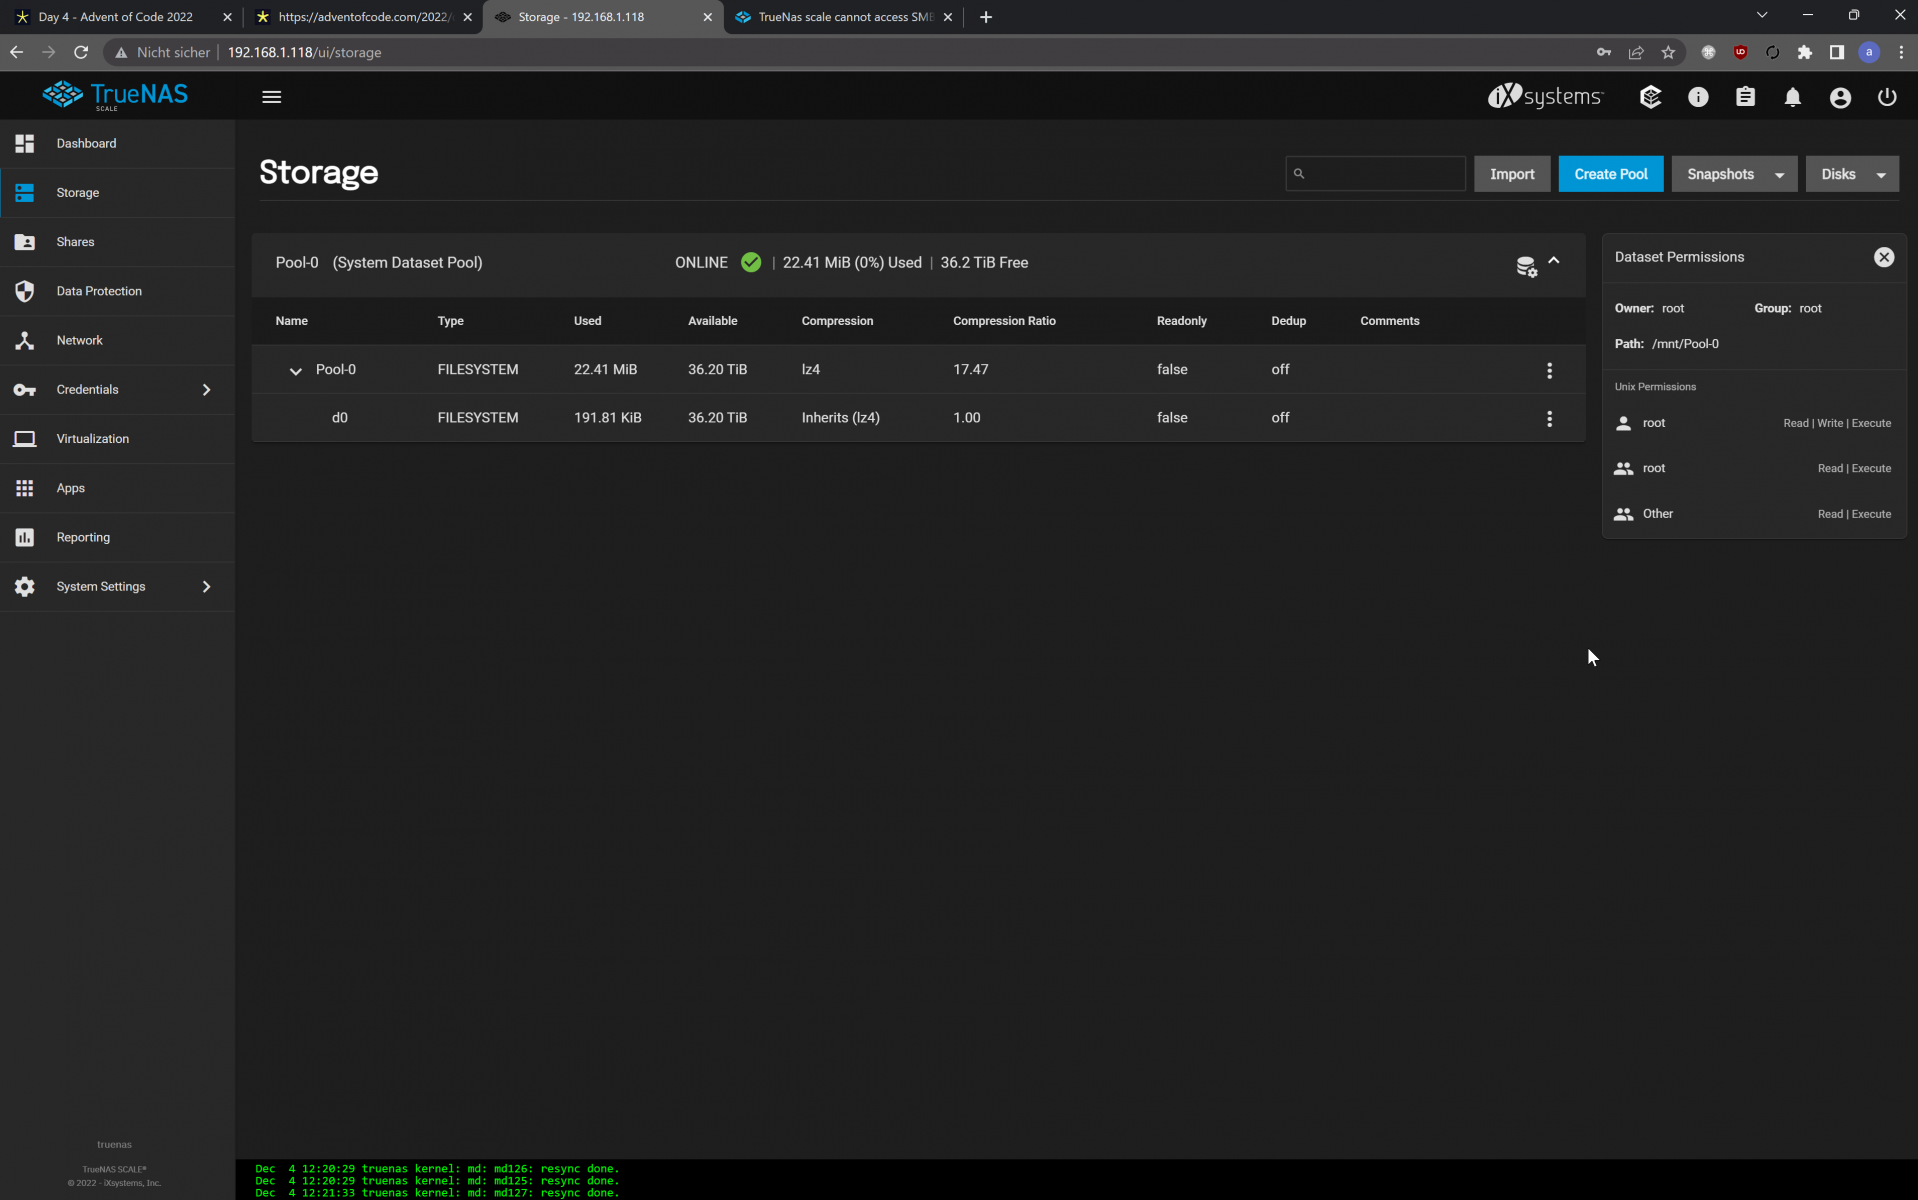Open the Dashboard sidebar item
Screen dimensions: 1918x1200
pos(117,143)
